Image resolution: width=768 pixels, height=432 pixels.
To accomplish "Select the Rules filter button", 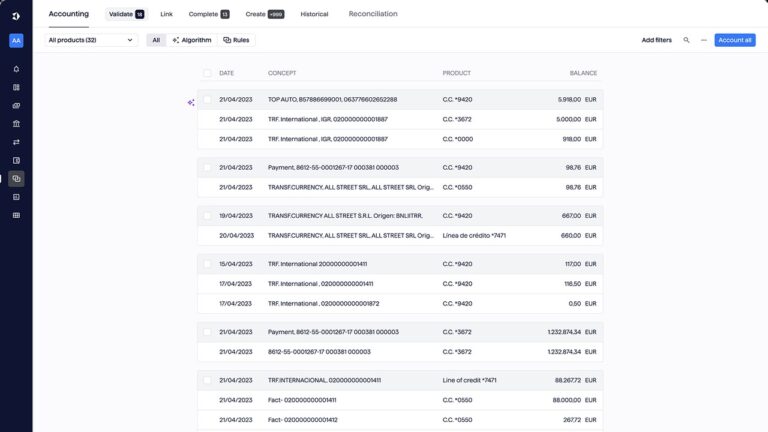I will (236, 40).
